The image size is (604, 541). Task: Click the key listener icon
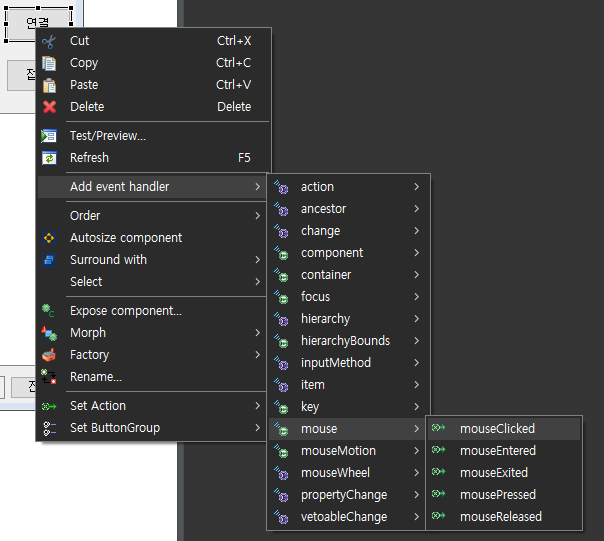pos(281,407)
